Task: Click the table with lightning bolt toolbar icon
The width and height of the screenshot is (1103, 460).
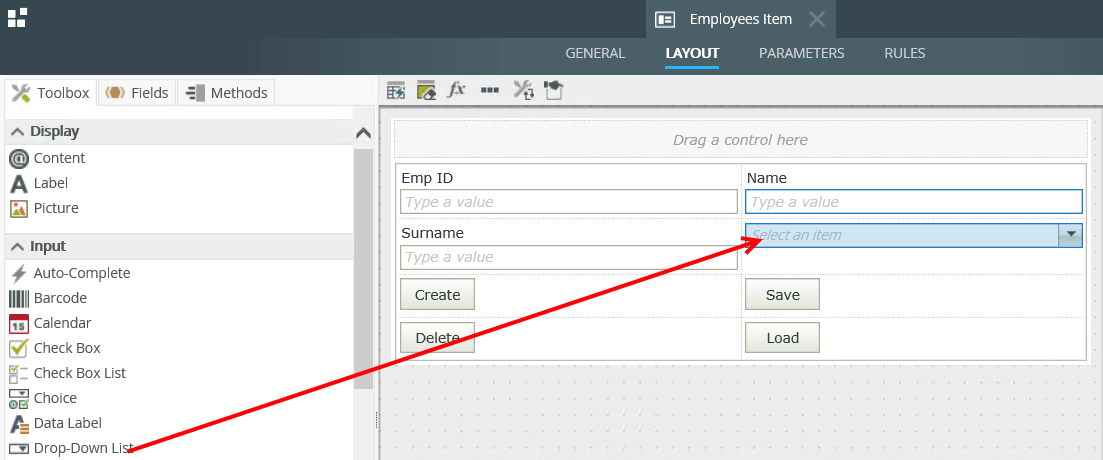Action: 396,90
